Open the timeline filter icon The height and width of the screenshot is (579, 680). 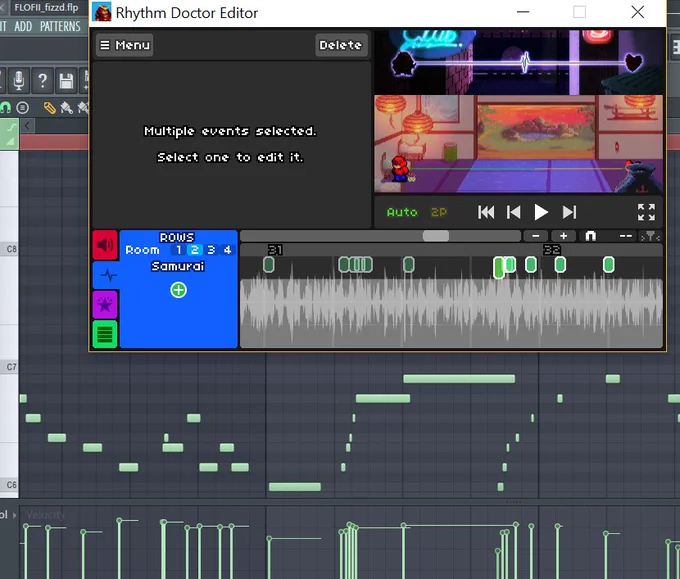point(650,236)
